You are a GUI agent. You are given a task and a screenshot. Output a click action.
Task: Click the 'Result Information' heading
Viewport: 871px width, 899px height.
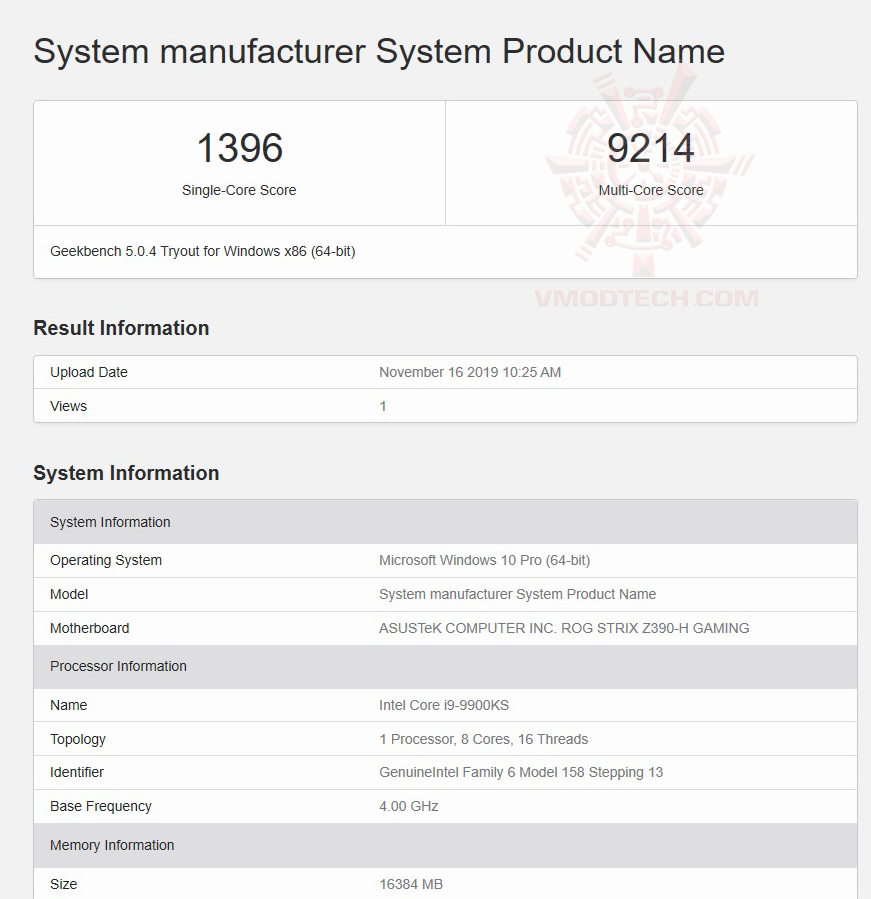coord(121,328)
